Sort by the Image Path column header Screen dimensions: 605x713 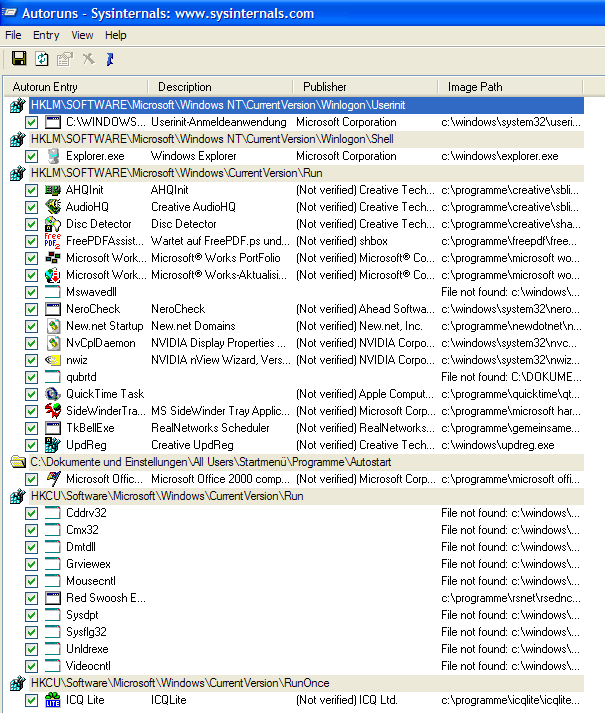pos(510,86)
